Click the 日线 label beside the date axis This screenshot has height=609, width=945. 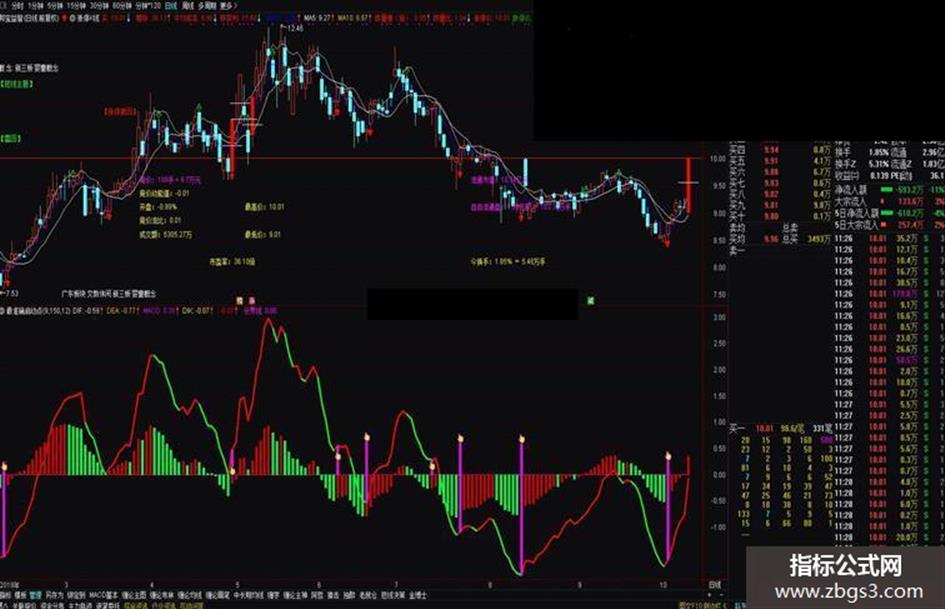[x=714, y=585]
